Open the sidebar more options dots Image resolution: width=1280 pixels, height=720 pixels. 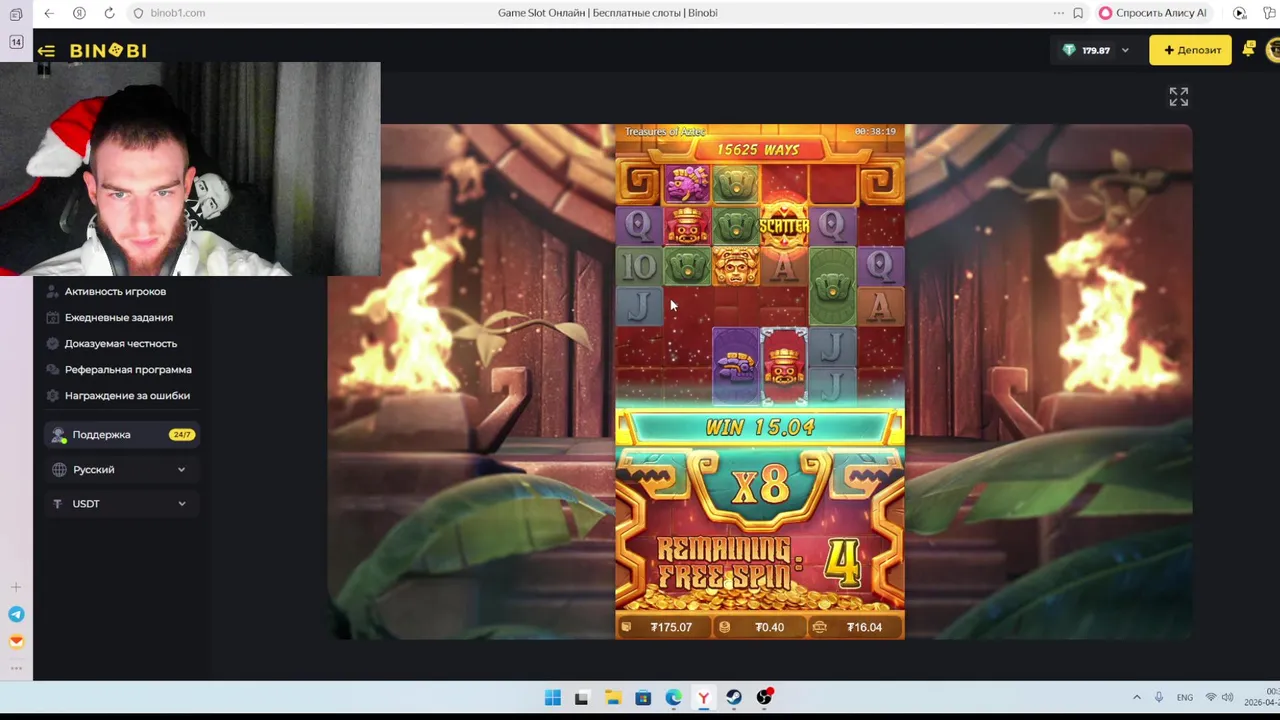(16, 668)
